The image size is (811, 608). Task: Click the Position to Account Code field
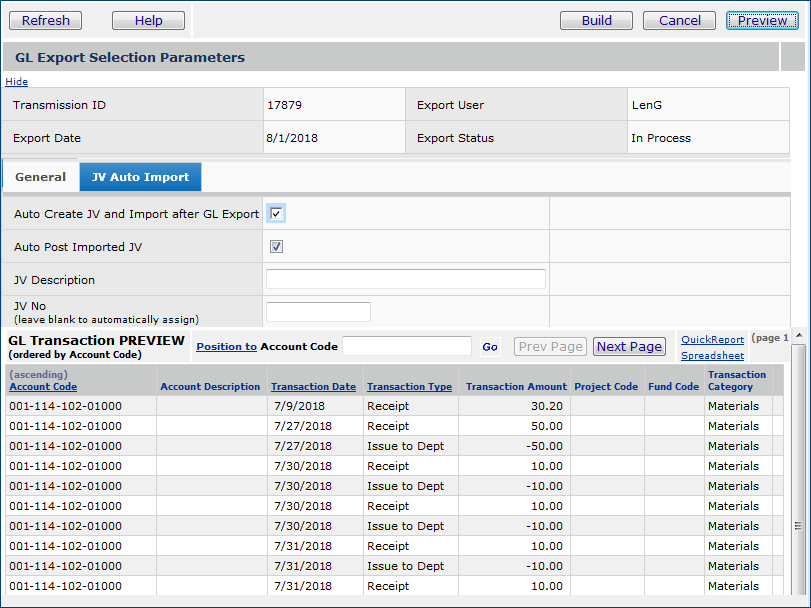(x=406, y=346)
